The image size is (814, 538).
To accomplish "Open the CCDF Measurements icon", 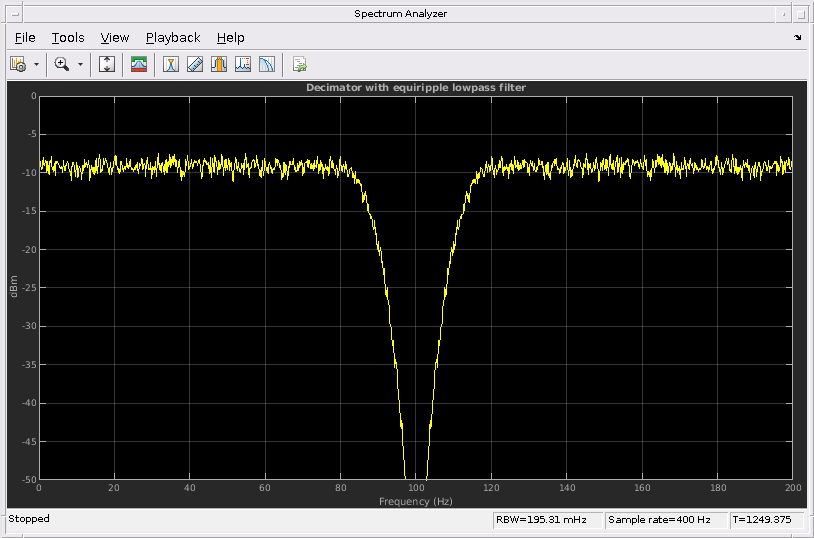I will [x=267, y=64].
